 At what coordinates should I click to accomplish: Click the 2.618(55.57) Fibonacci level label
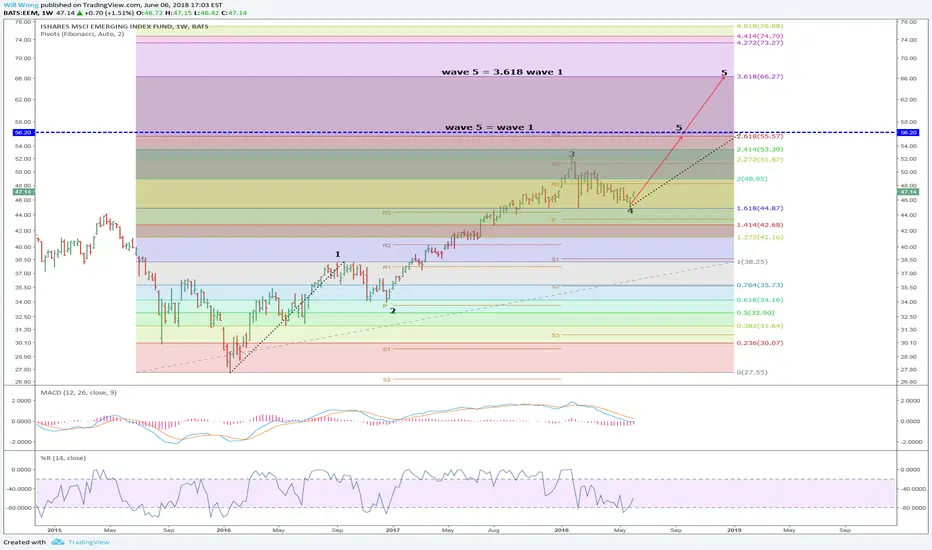760,137
